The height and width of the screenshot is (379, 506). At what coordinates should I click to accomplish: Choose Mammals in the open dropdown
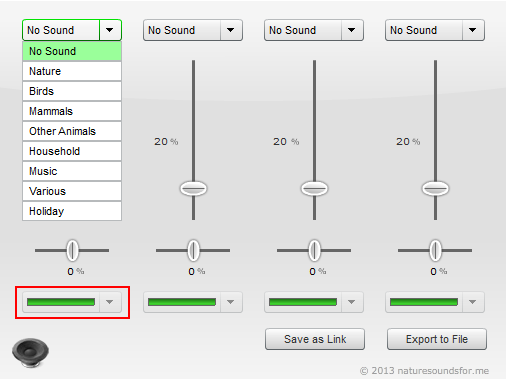[x=72, y=111]
